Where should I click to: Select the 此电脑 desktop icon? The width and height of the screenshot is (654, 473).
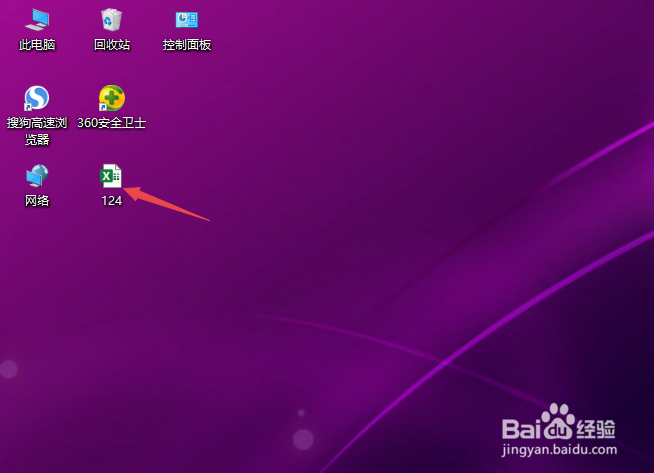click(x=37, y=20)
